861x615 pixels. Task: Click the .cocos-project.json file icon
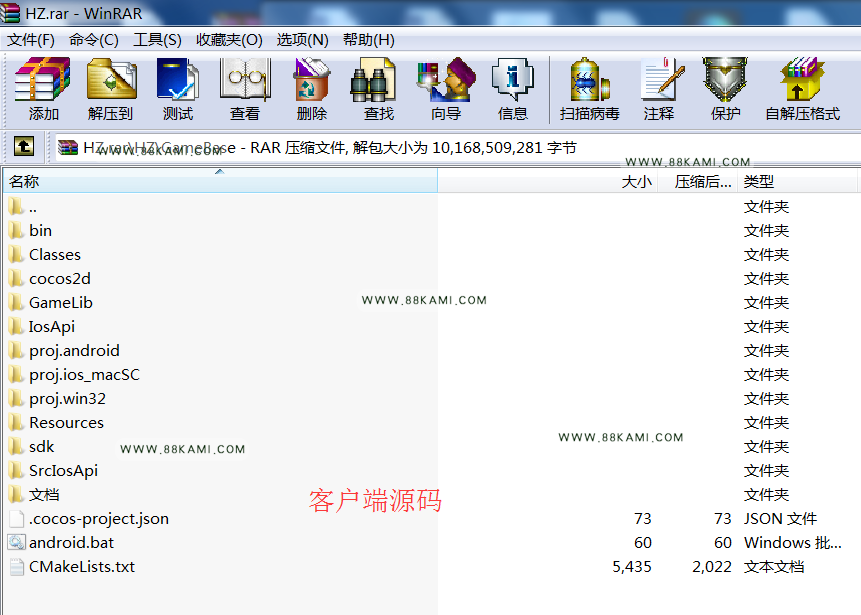tap(16, 519)
